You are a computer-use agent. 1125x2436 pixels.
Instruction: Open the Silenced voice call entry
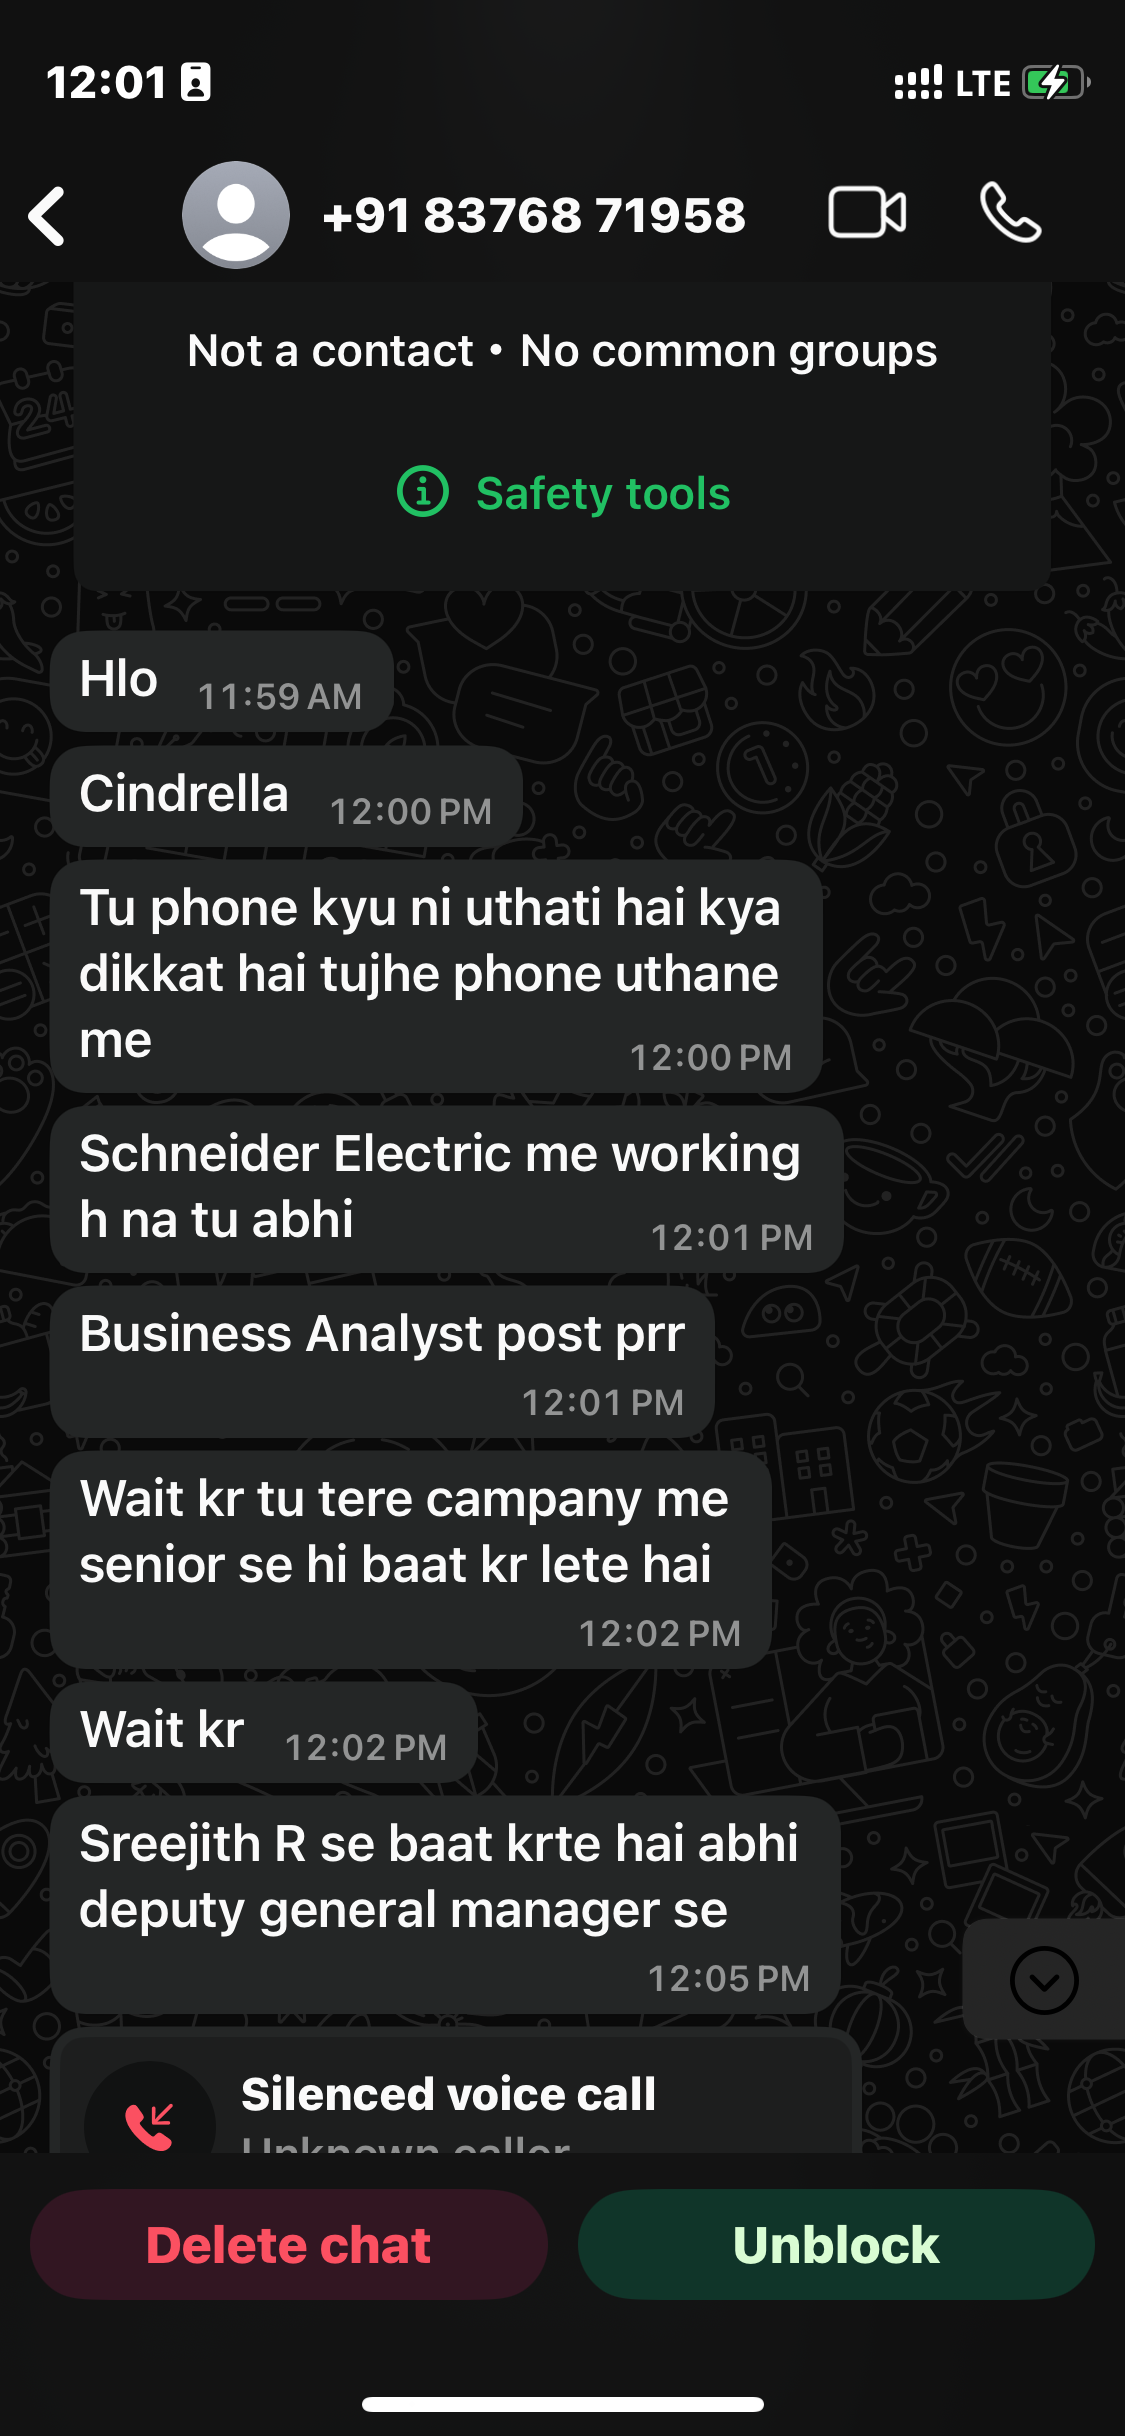[456, 2094]
